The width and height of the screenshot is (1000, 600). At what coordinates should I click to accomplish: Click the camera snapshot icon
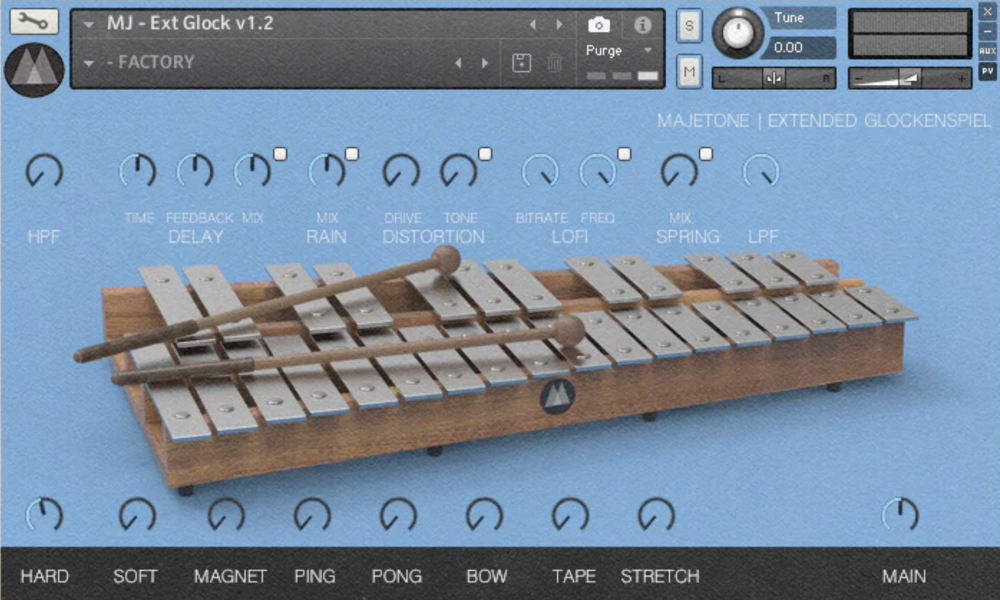[598, 25]
